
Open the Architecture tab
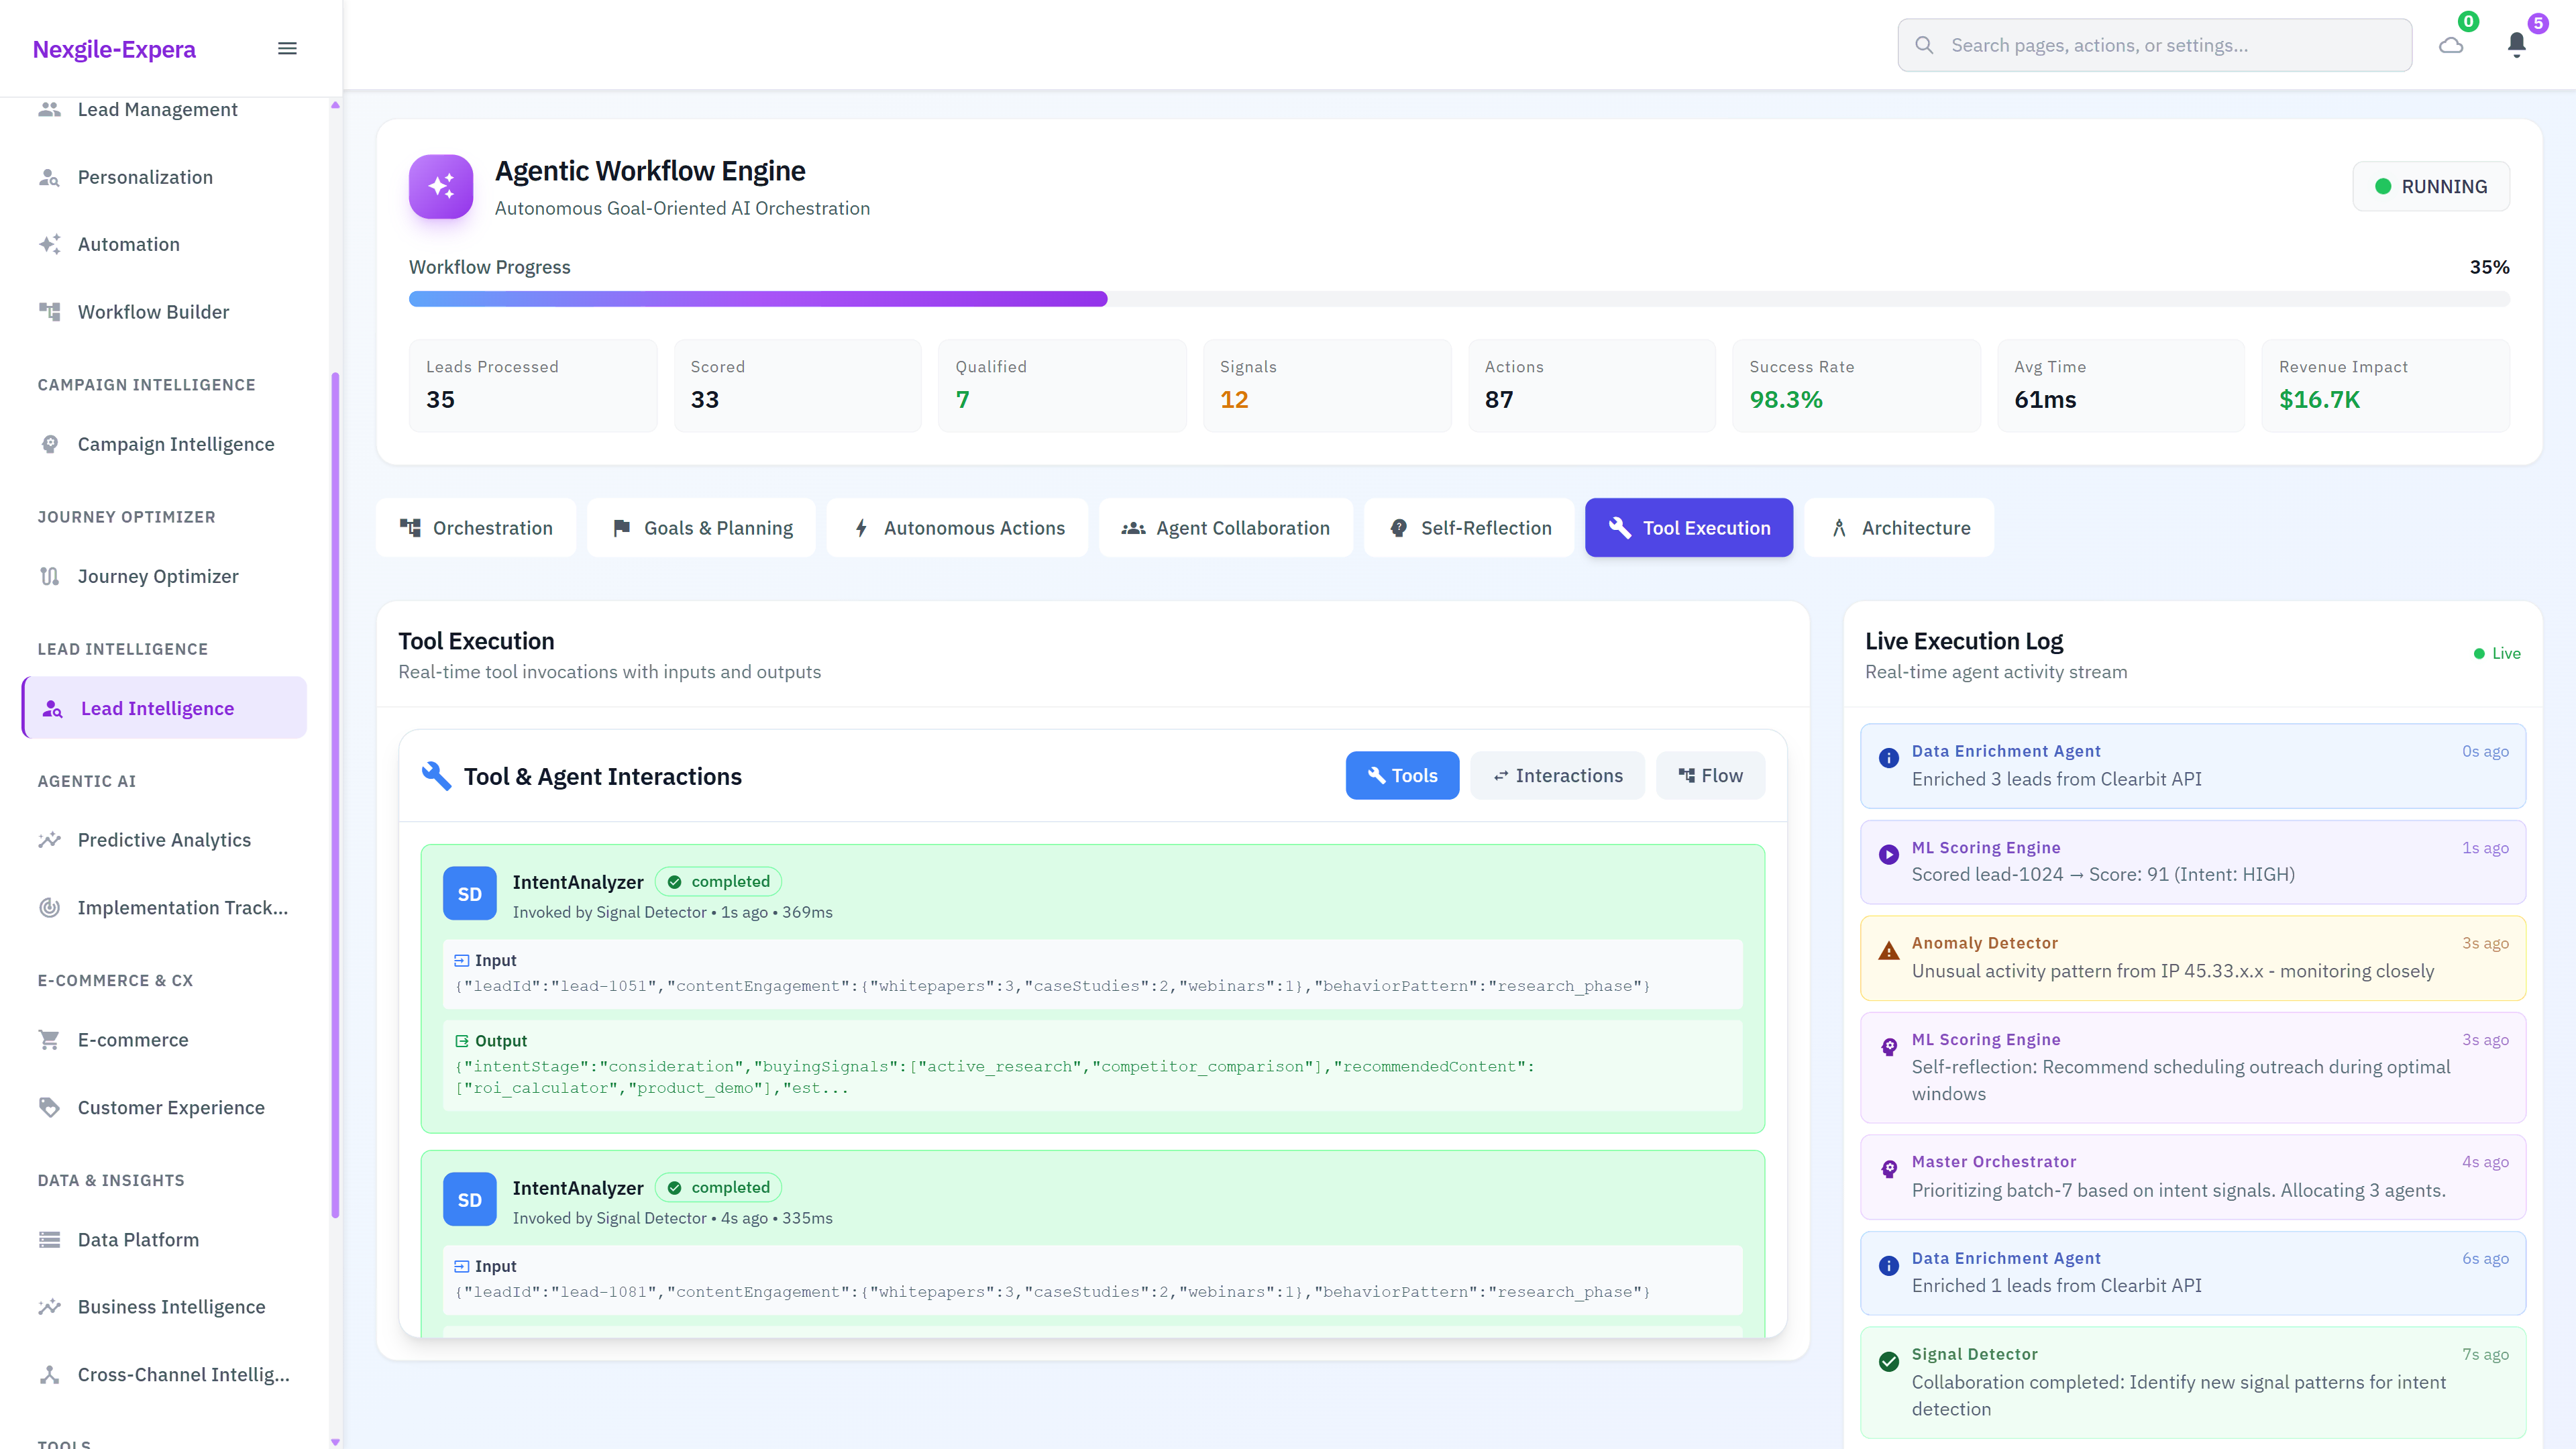1899,527
